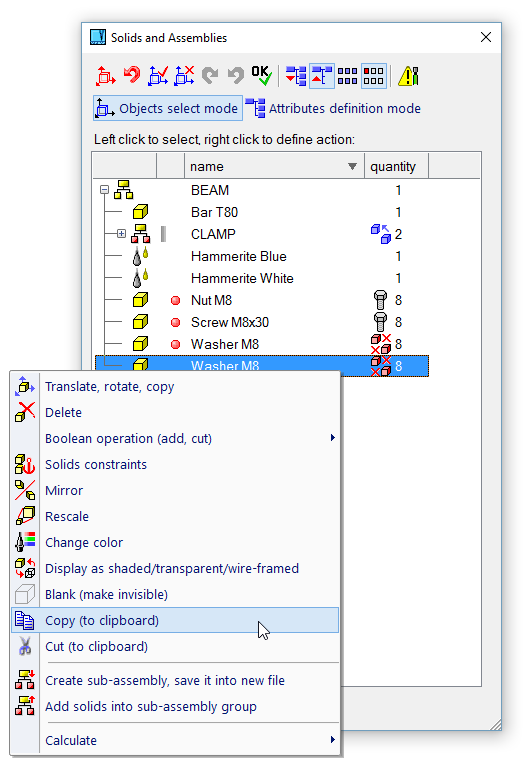Click the red undo arrow toolbar icon
This screenshot has width=527, height=761.
(132, 76)
